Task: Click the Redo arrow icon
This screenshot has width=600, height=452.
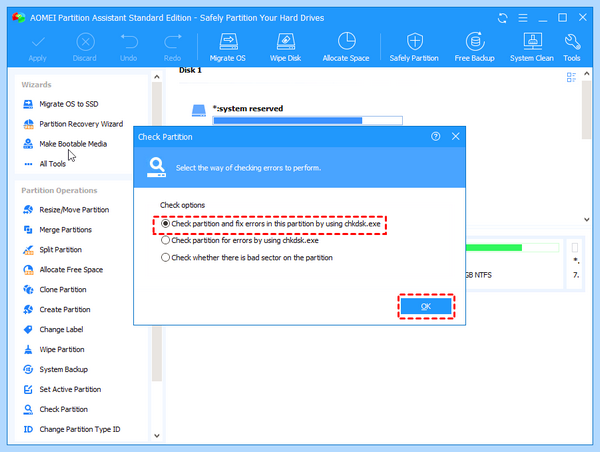Action: pos(173,41)
